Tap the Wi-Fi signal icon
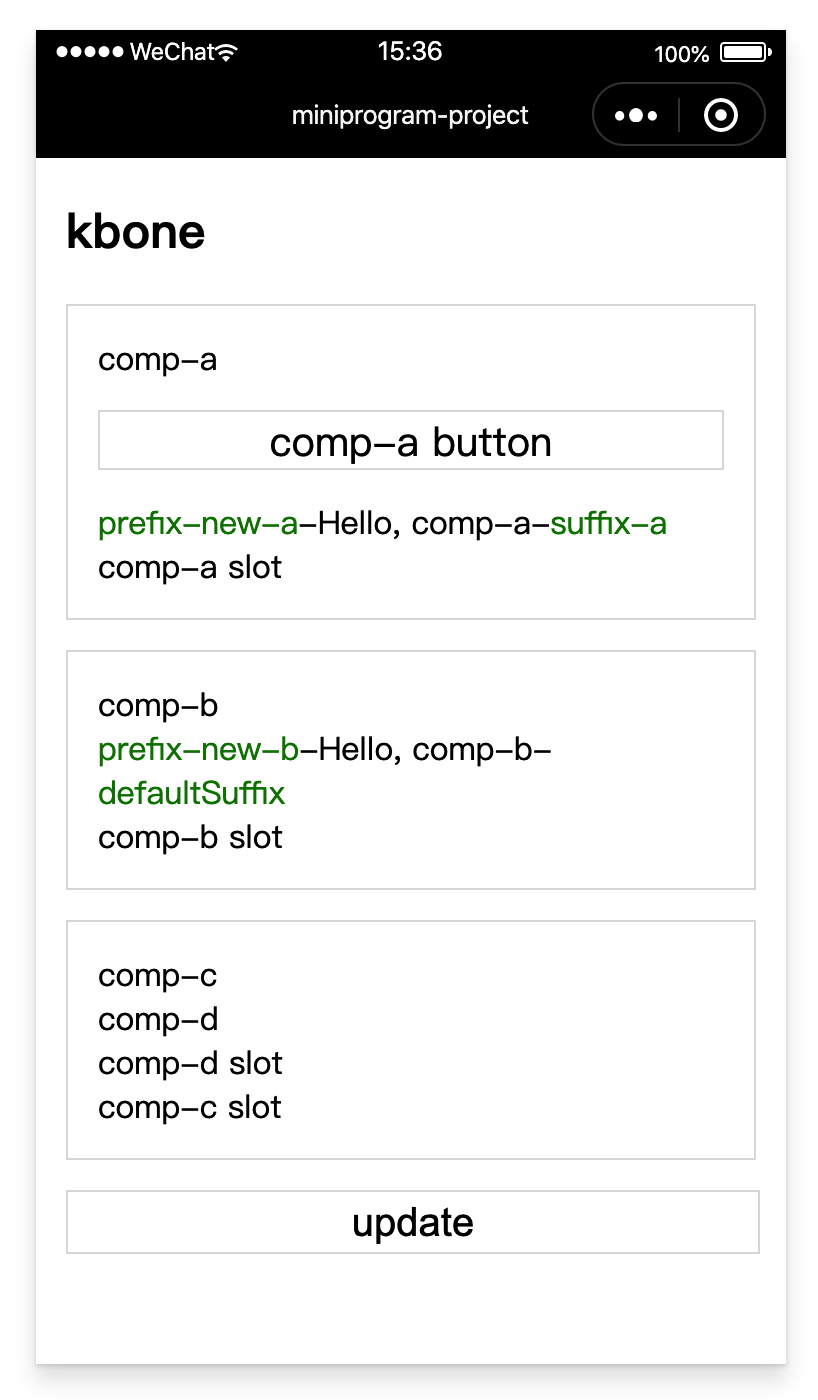The image size is (818, 1400). 227,52
